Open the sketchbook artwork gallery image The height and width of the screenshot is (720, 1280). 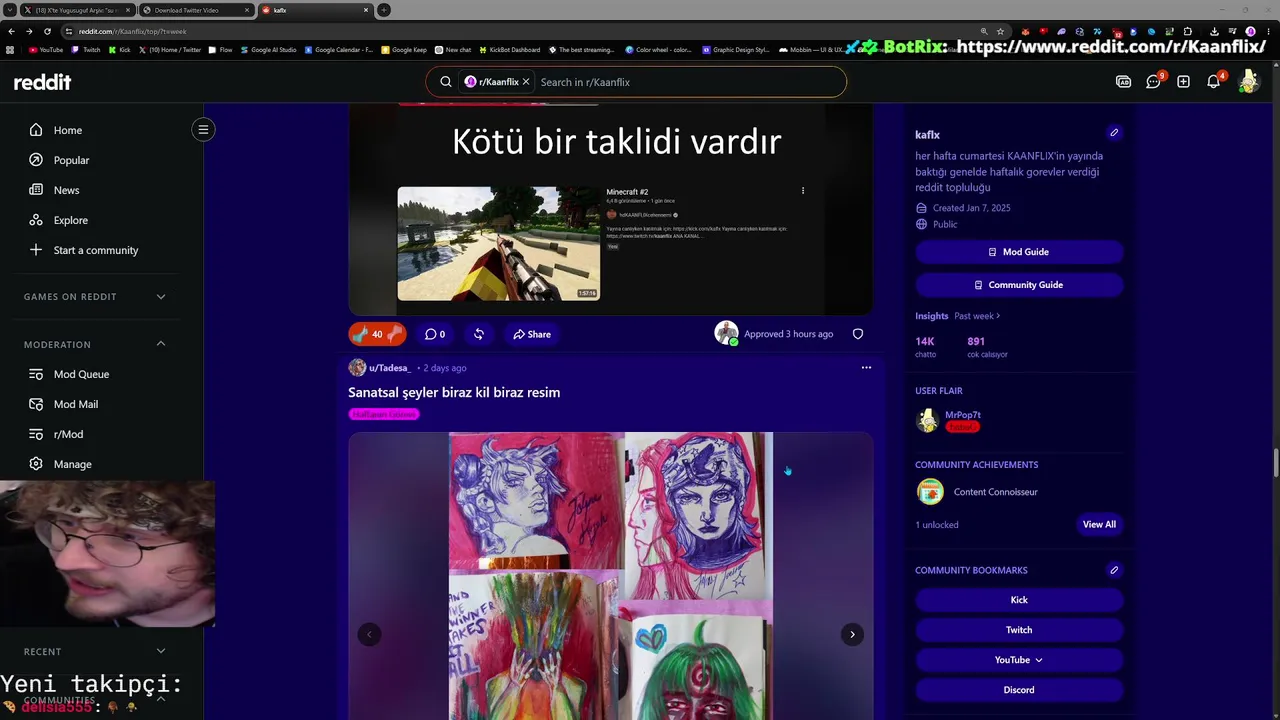611,576
